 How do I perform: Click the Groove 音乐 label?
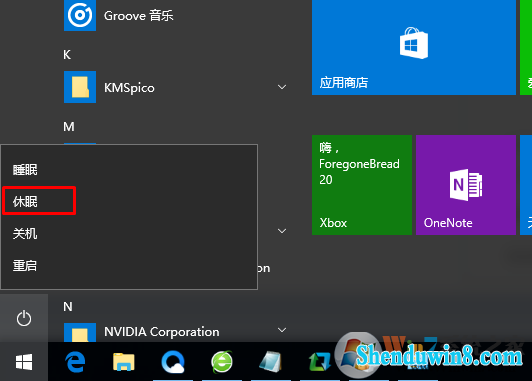(x=138, y=16)
